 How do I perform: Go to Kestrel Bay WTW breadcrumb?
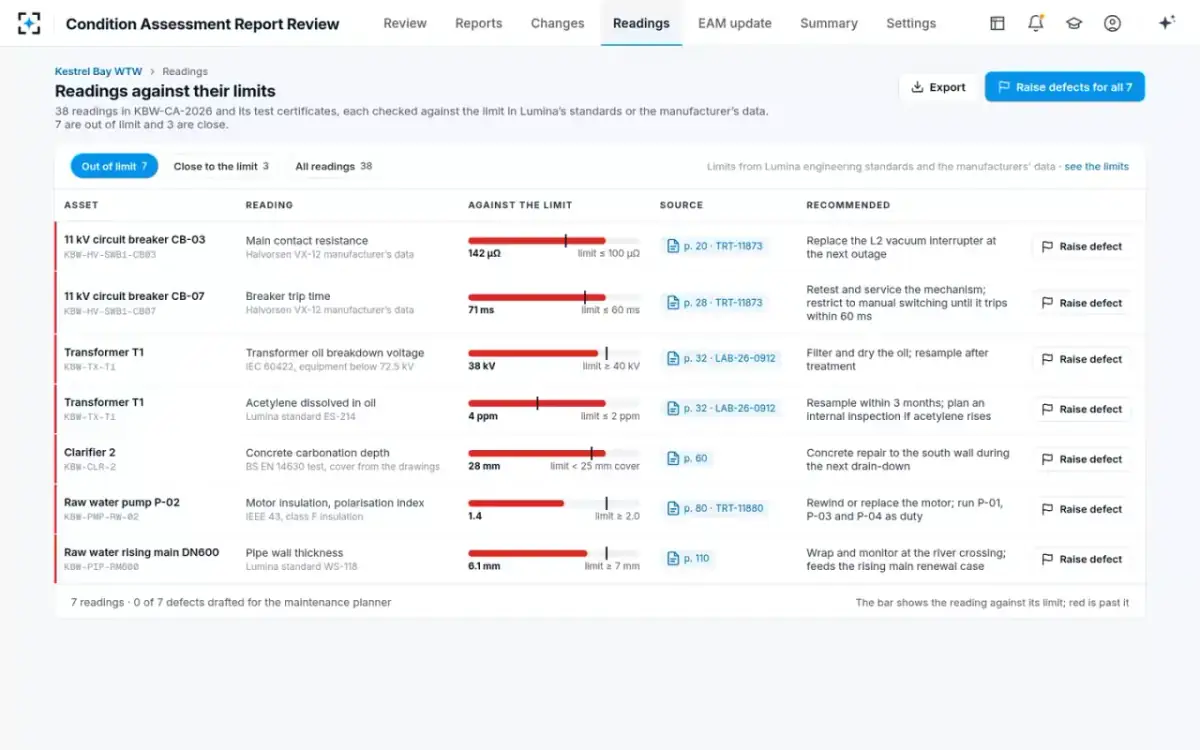click(98, 72)
